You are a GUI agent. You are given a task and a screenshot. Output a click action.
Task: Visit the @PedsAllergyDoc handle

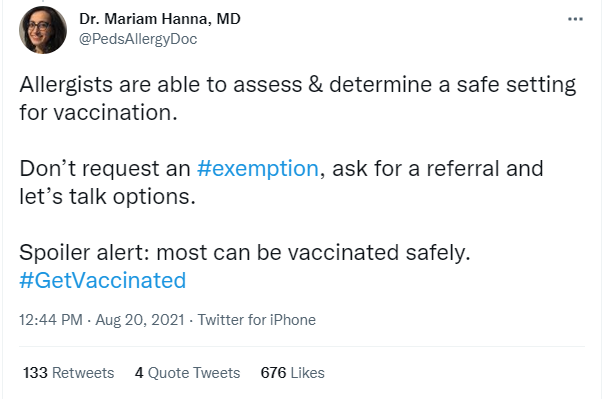pos(138,39)
